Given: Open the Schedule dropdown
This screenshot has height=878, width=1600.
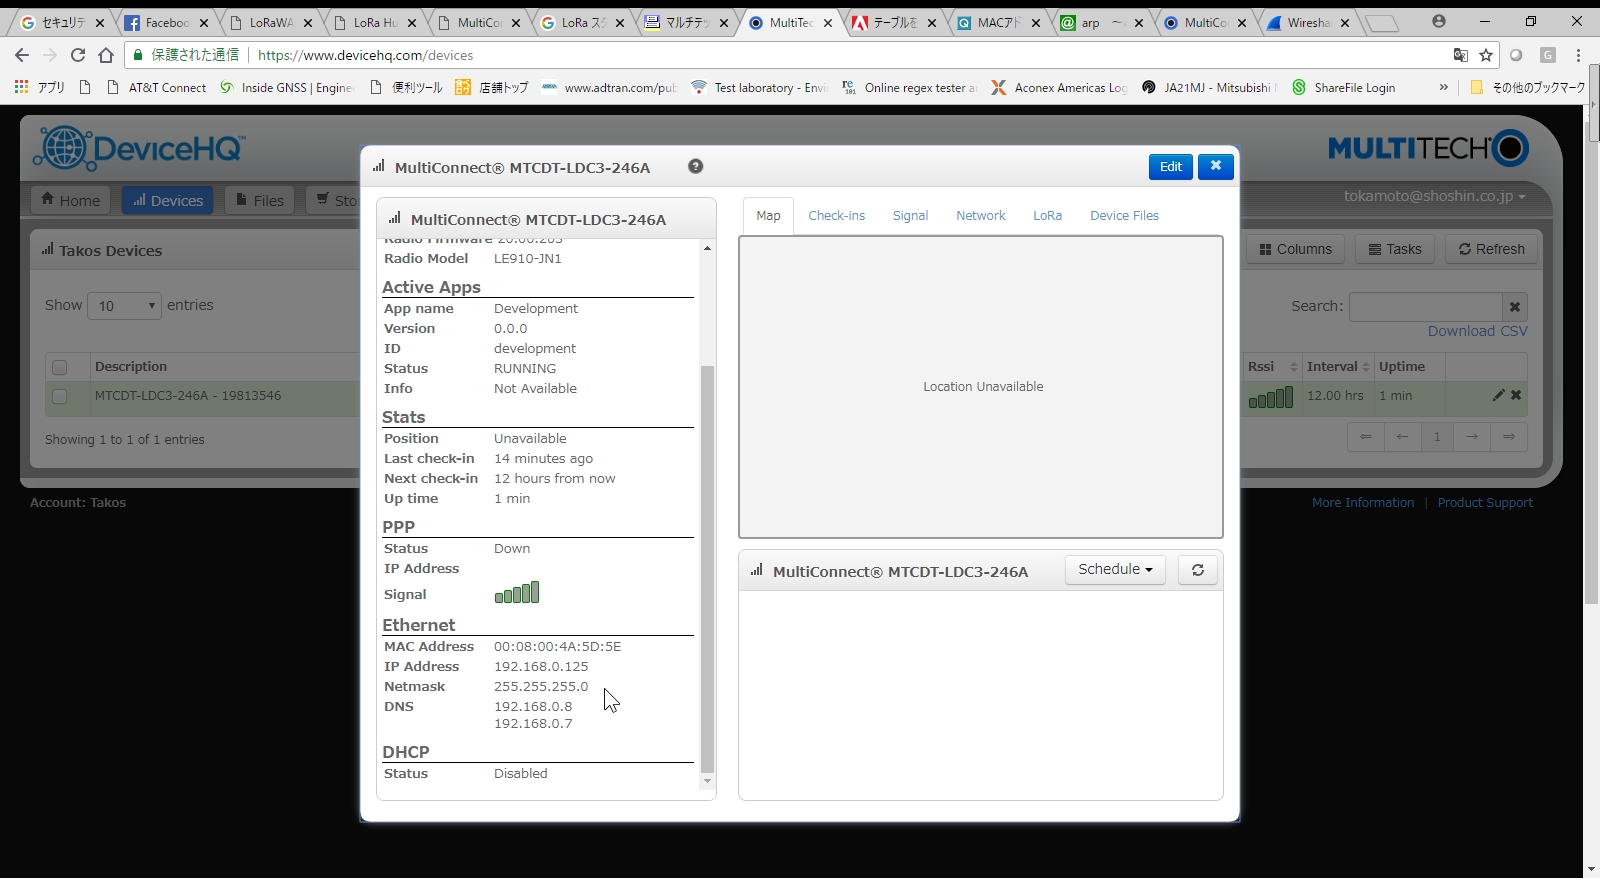Looking at the screenshot, I should point(1115,569).
